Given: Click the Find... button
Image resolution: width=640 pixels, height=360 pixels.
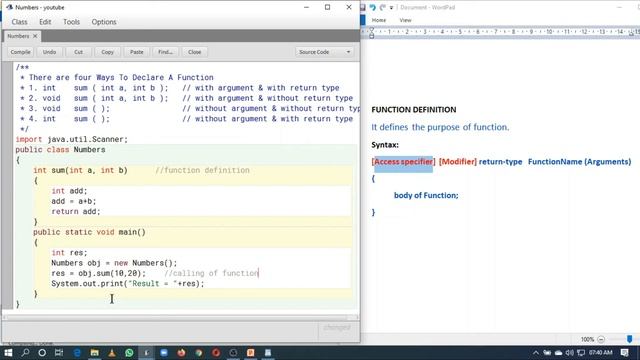Looking at the screenshot, I should (x=165, y=52).
